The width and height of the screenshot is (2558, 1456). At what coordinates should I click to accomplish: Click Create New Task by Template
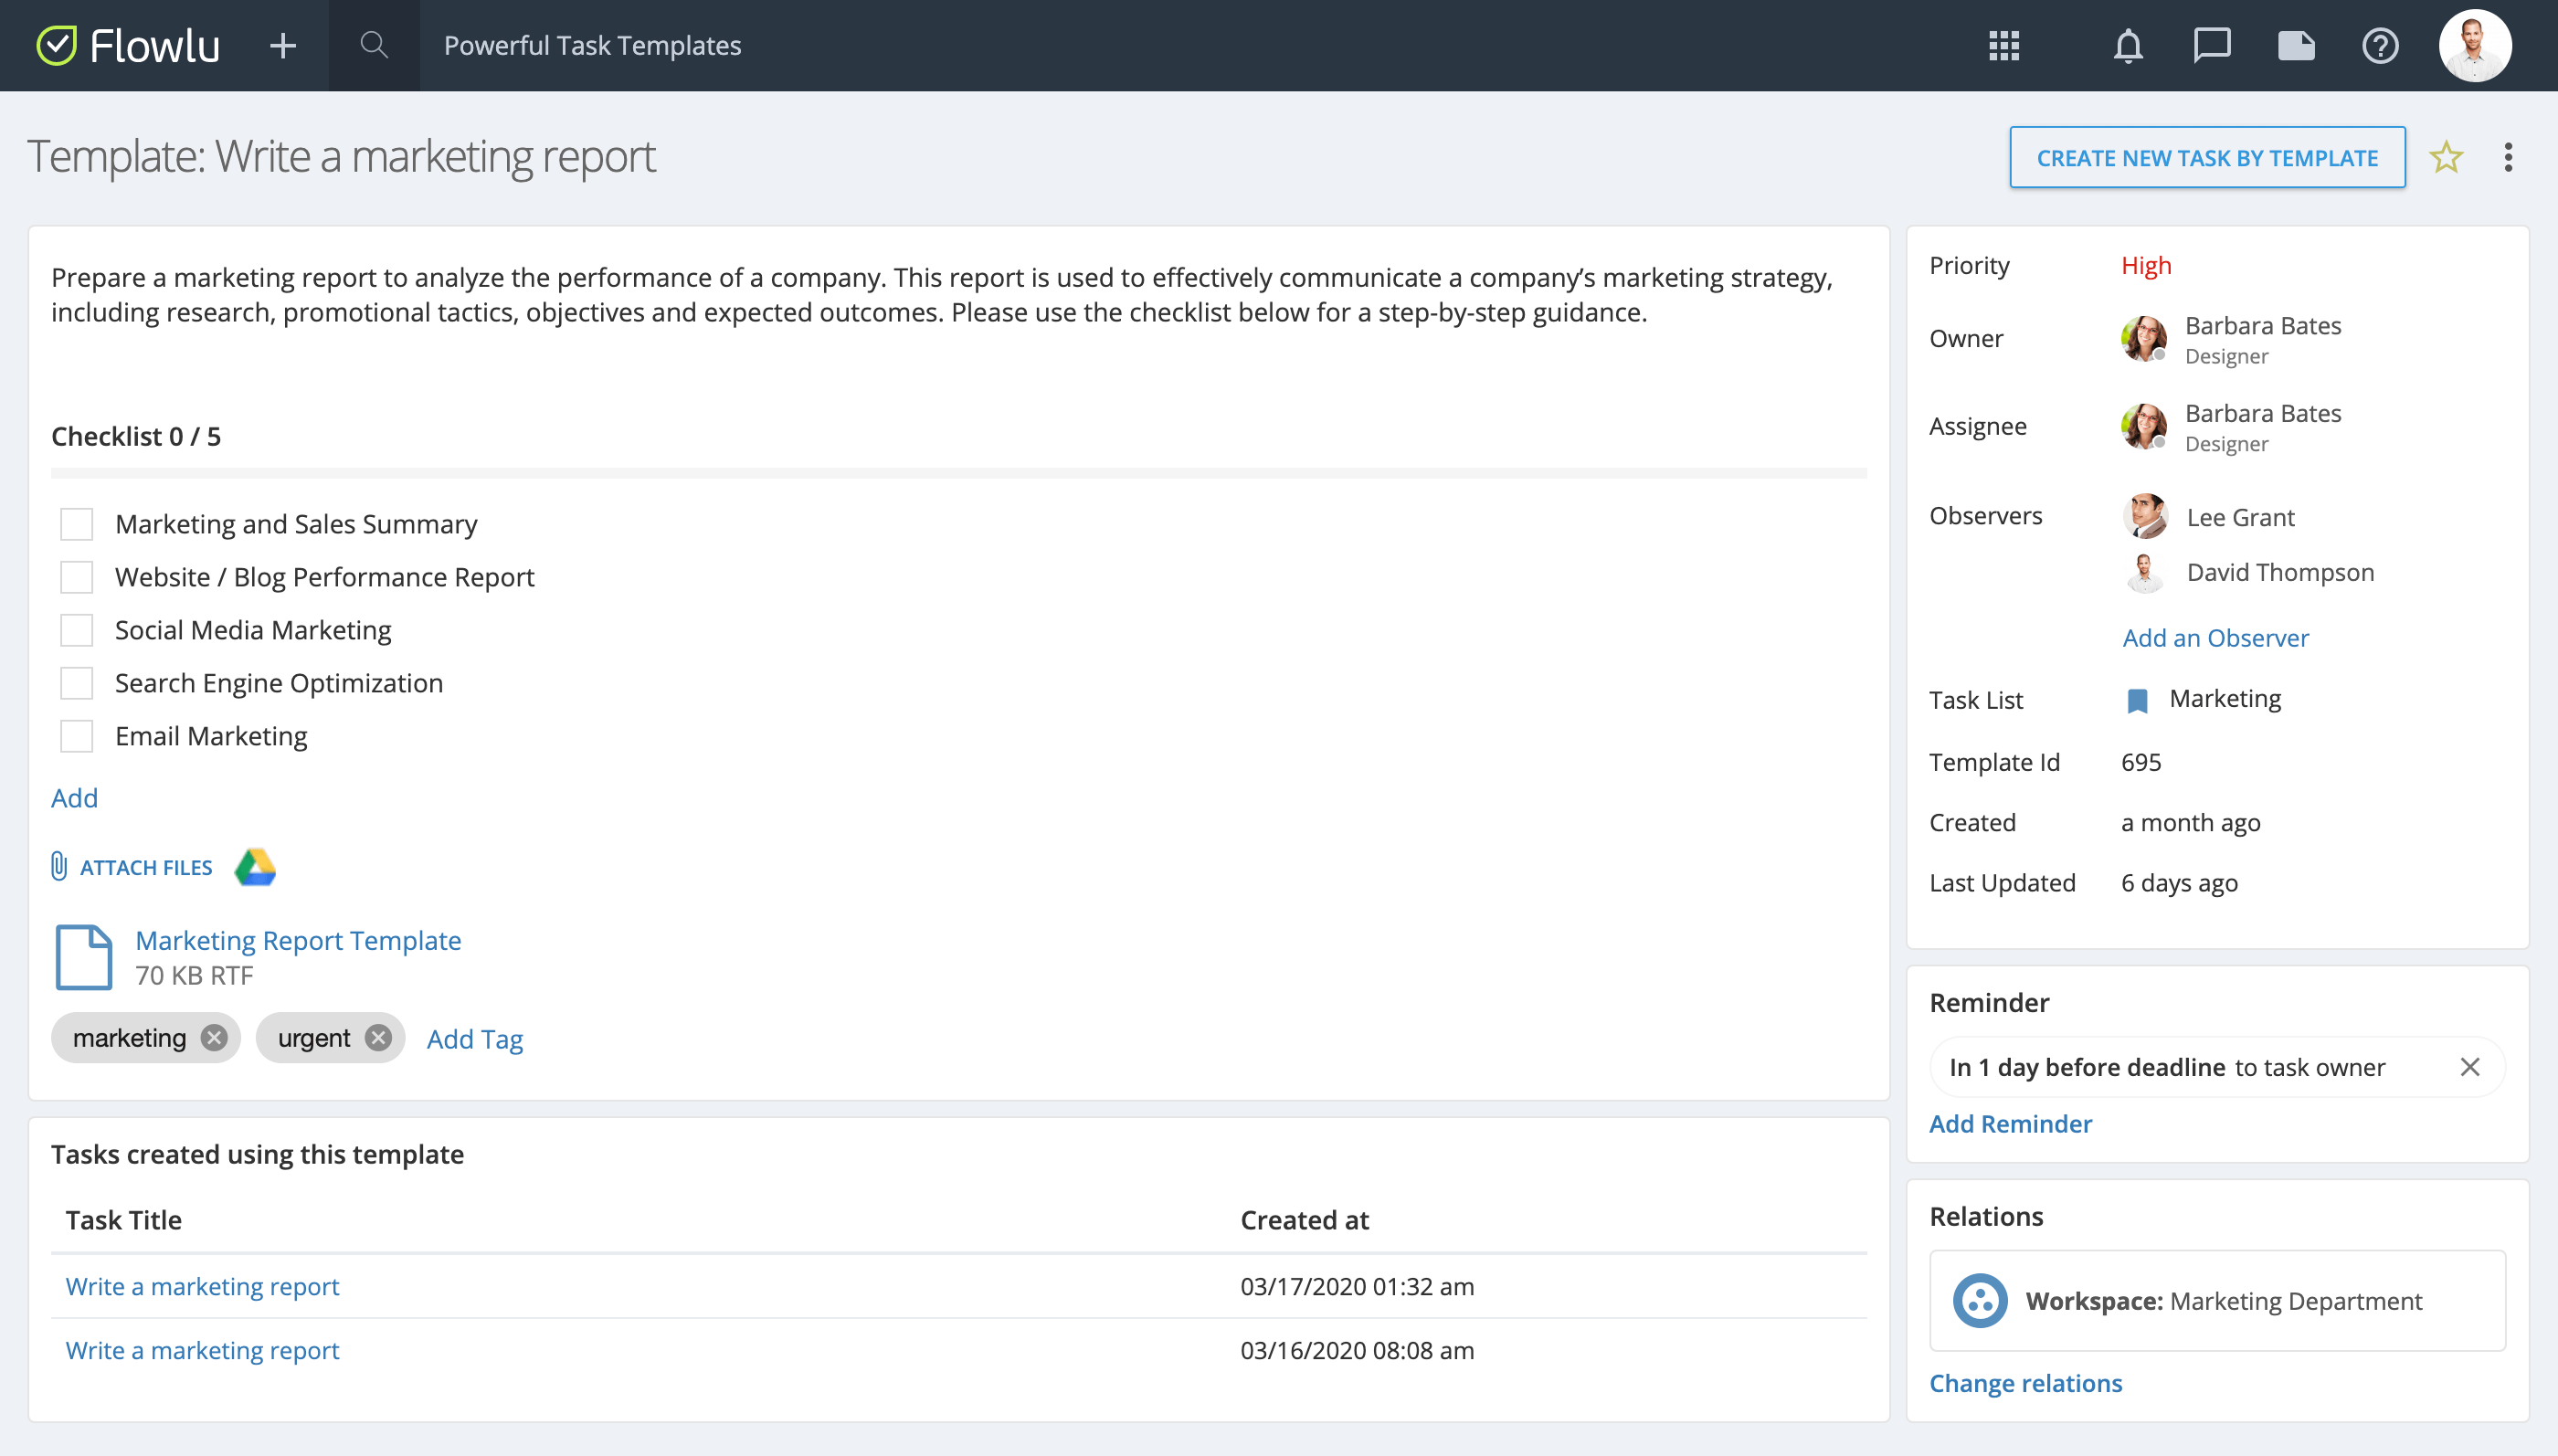coord(2206,157)
